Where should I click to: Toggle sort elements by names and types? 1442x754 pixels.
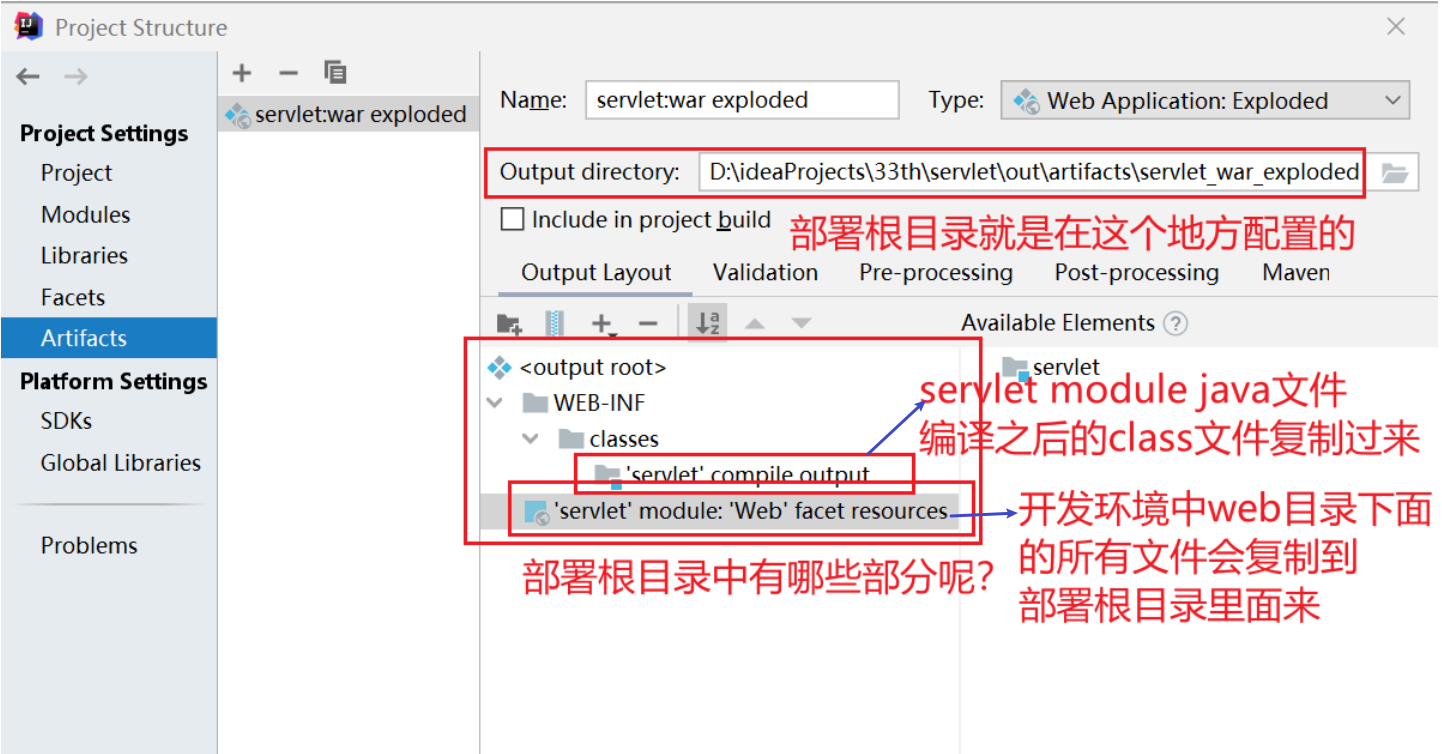pos(708,323)
